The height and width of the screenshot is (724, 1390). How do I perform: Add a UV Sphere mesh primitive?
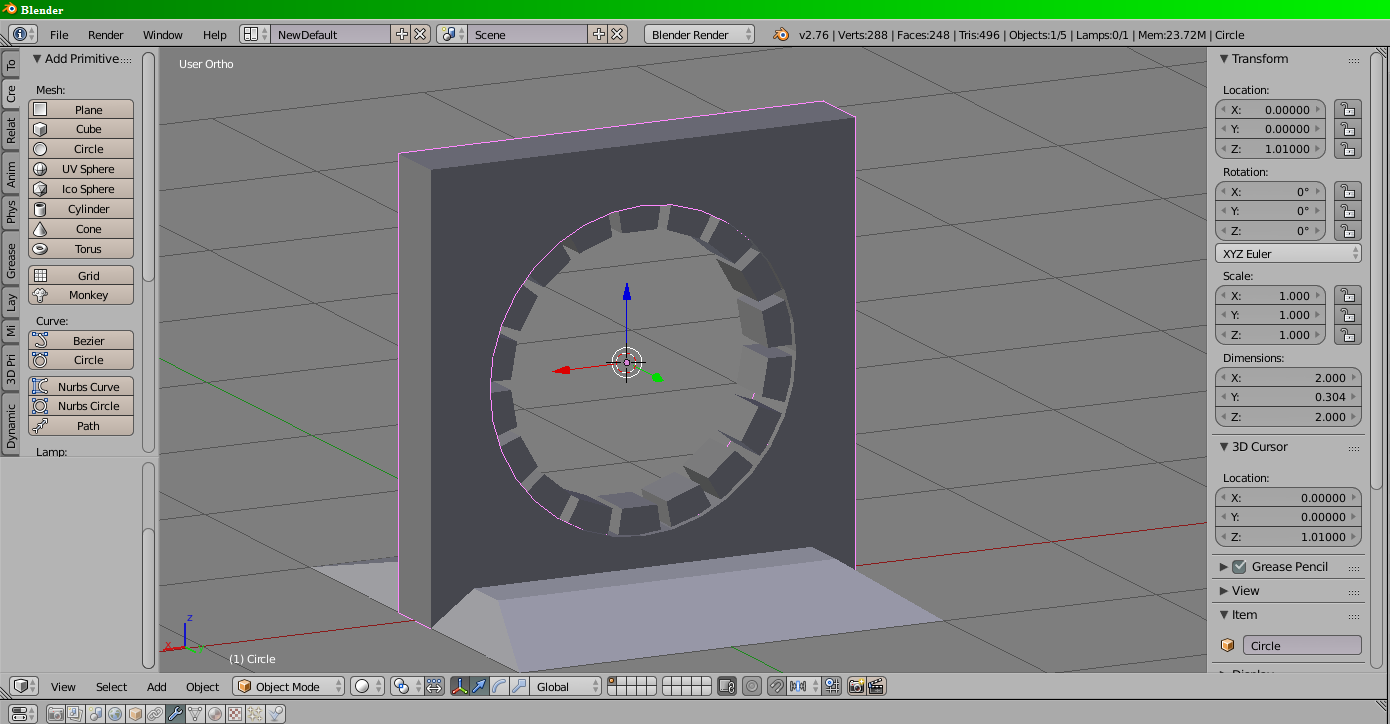click(81, 169)
